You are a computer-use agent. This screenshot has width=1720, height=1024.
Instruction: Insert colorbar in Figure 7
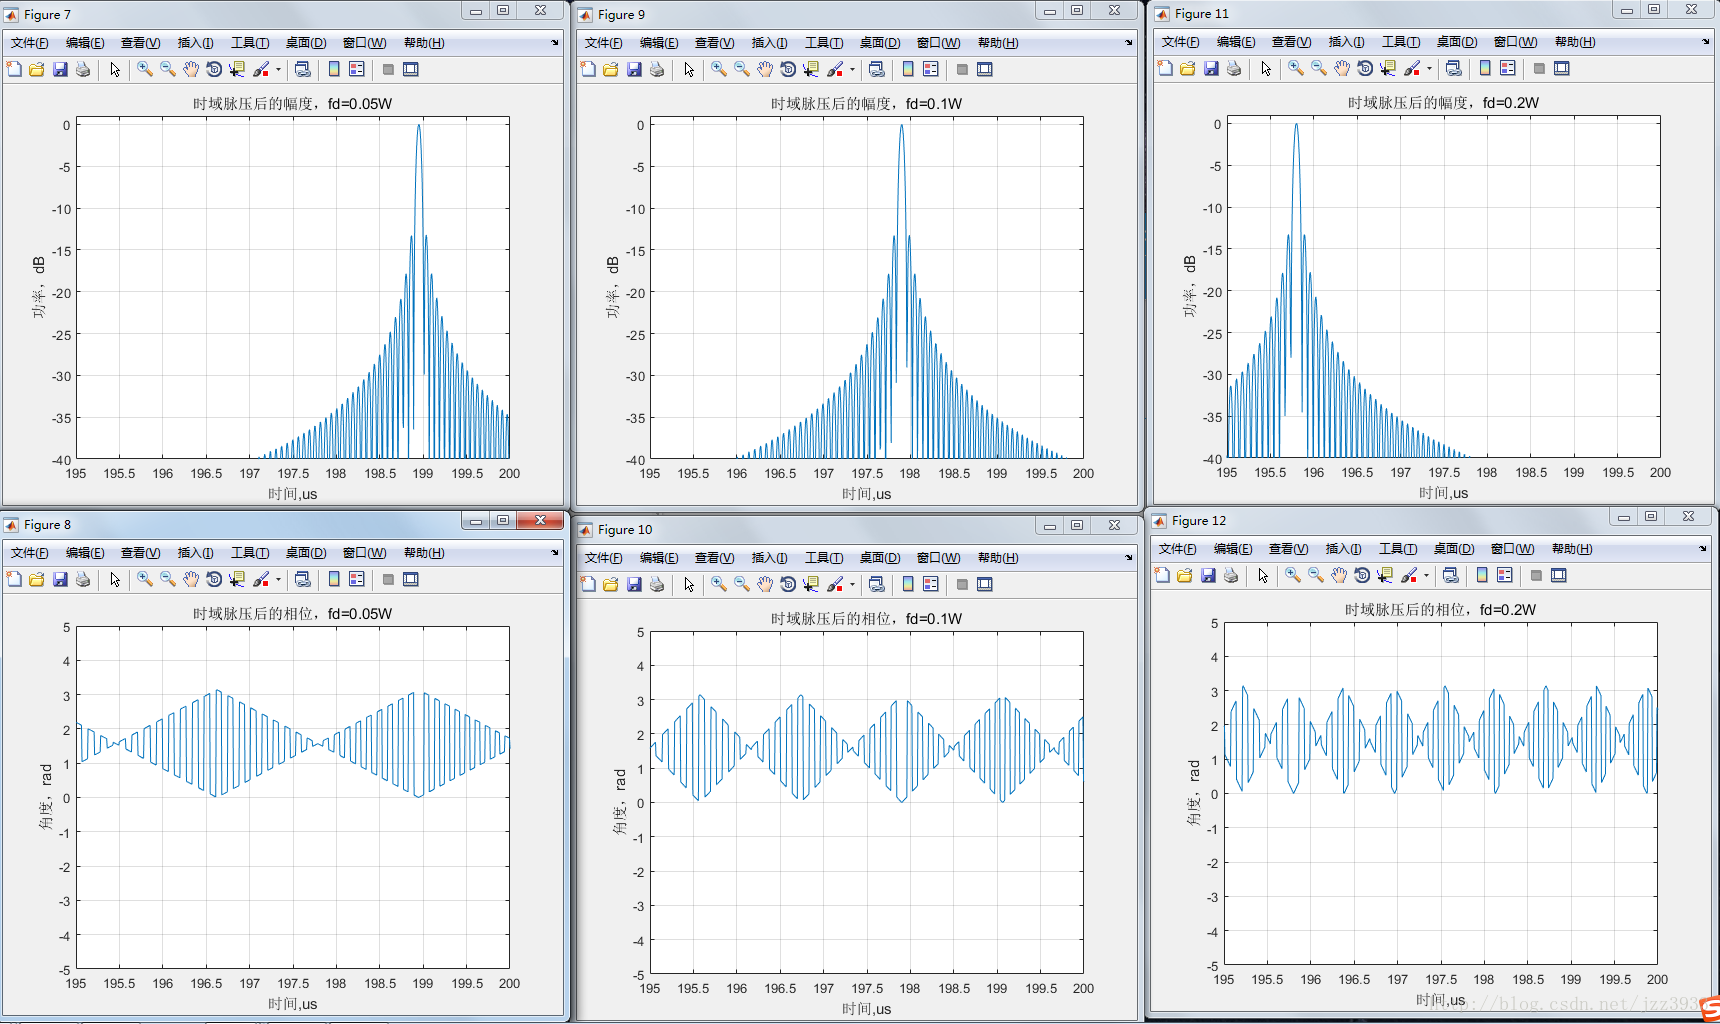click(x=334, y=69)
